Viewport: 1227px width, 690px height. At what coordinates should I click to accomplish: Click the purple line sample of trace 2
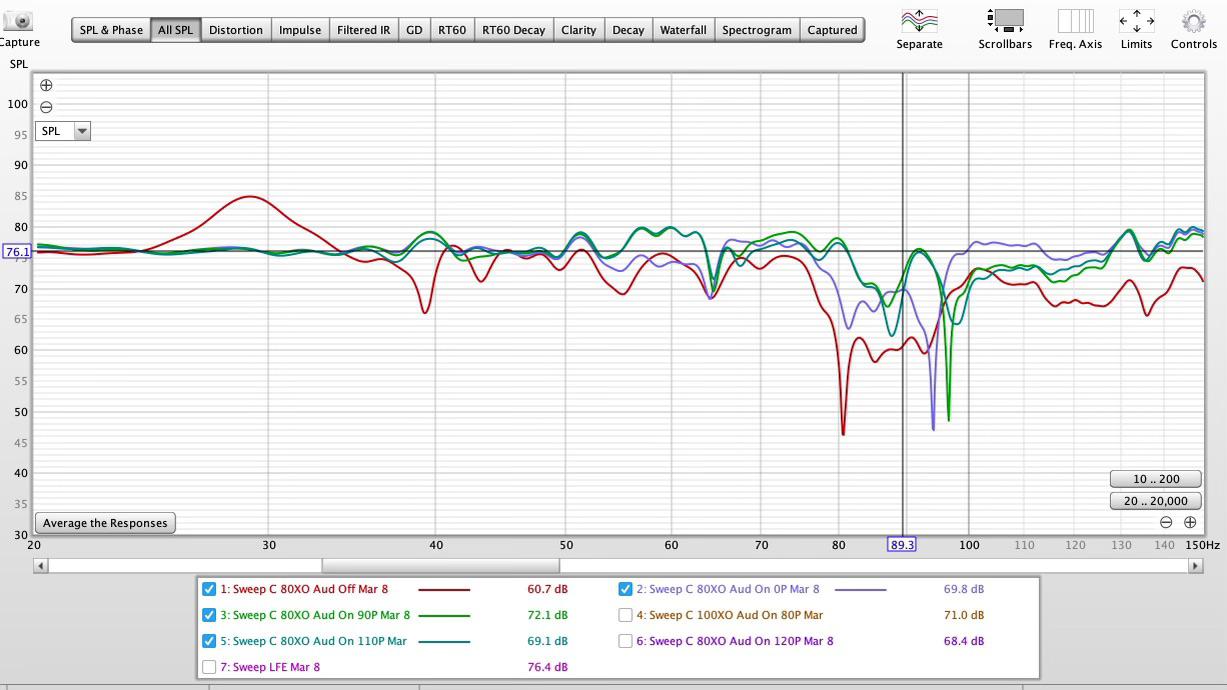860,589
